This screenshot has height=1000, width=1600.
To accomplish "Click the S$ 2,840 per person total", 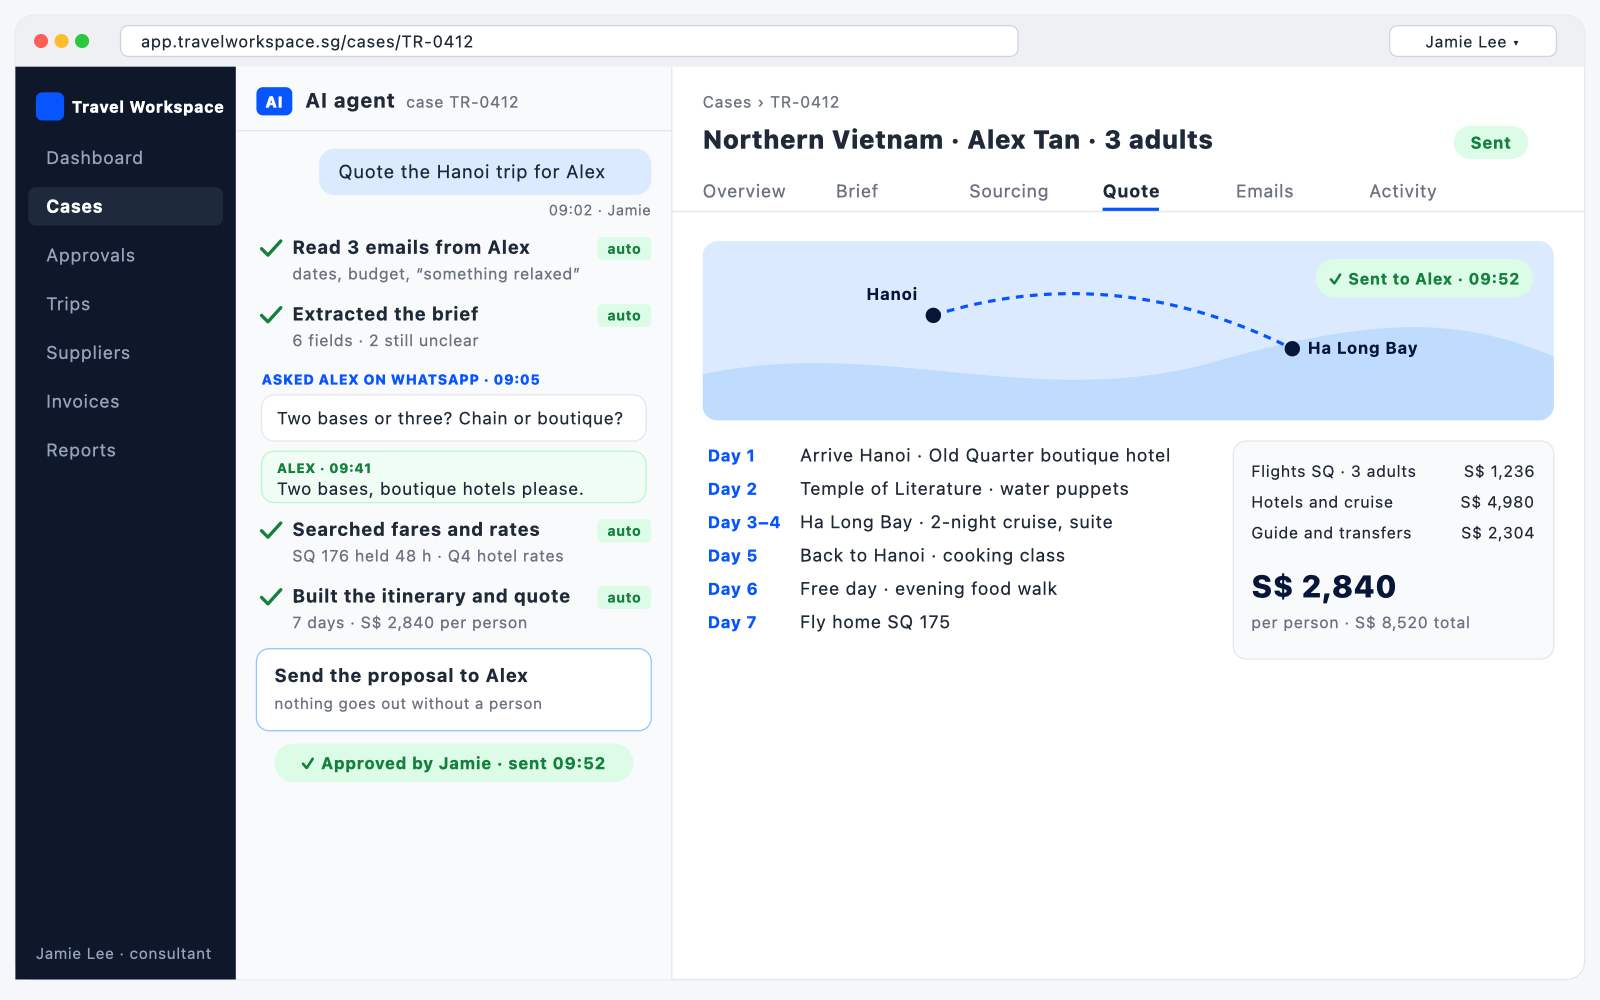I will 1323,586.
